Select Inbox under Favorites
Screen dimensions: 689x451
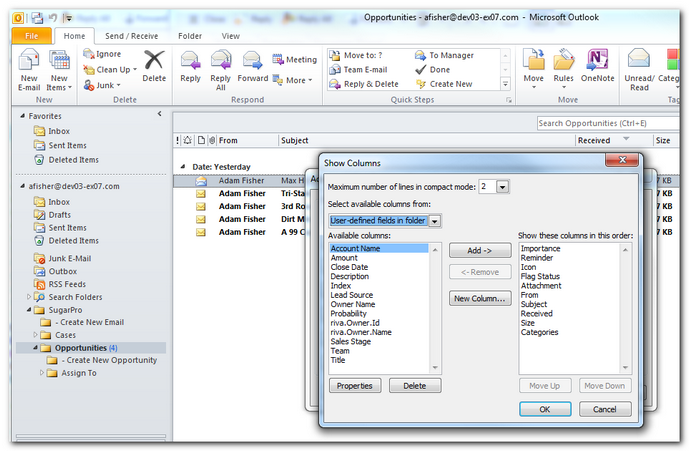(x=59, y=131)
